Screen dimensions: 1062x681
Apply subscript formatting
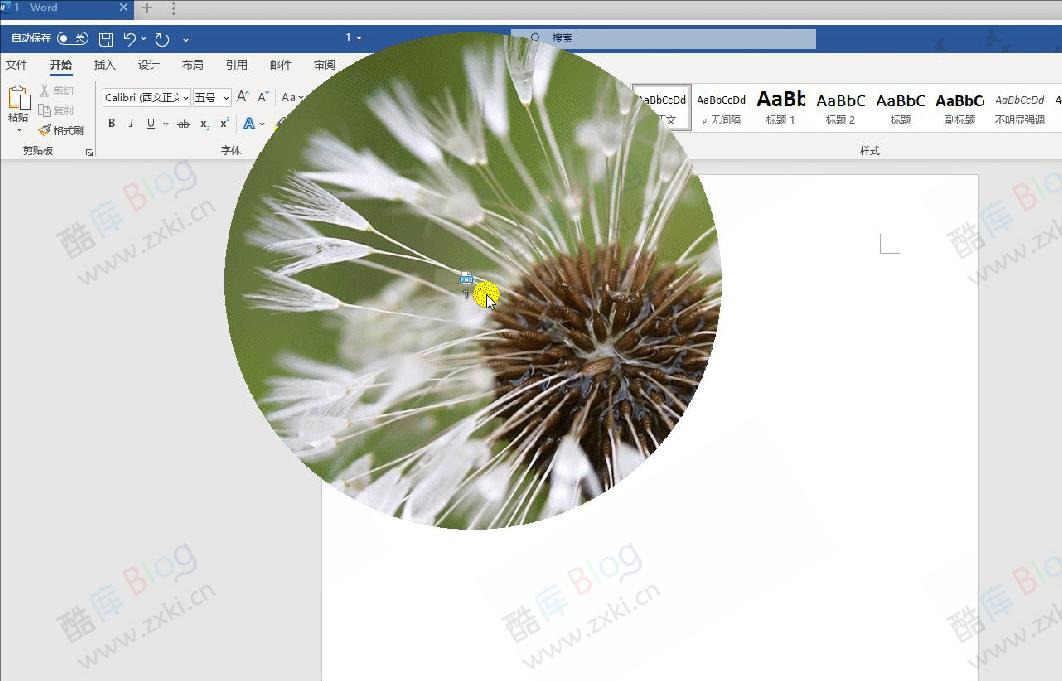[204, 124]
